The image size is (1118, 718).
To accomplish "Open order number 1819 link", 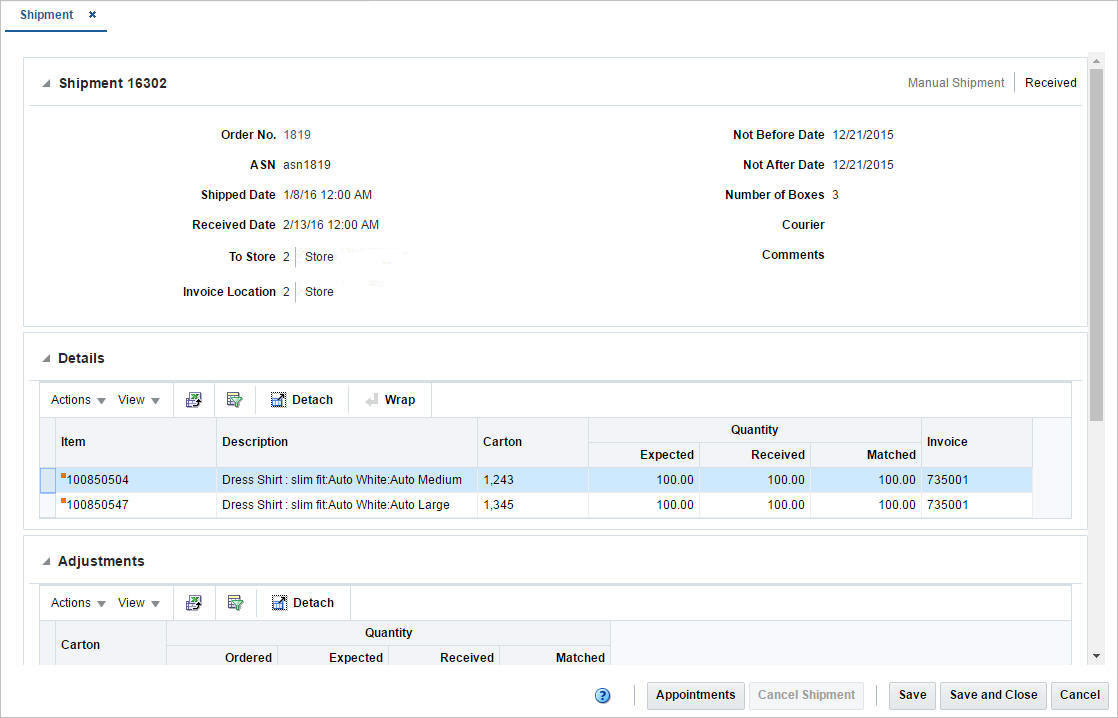I will click(x=297, y=135).
